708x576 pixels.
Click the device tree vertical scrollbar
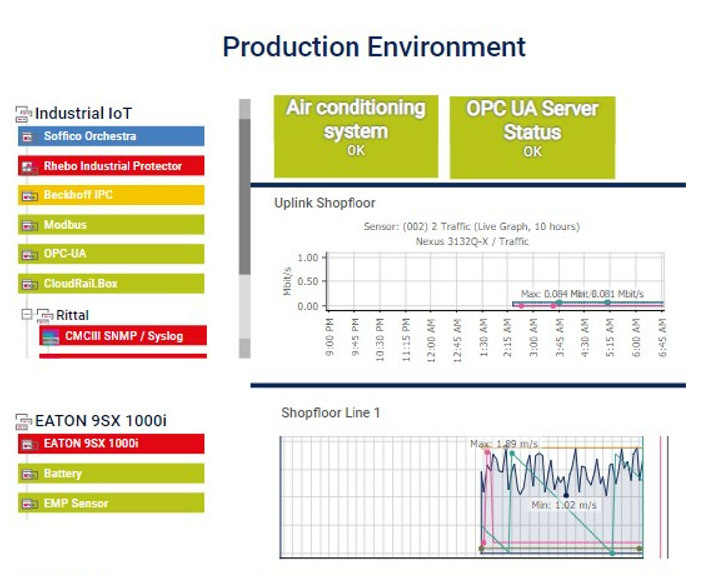point(244,200)
